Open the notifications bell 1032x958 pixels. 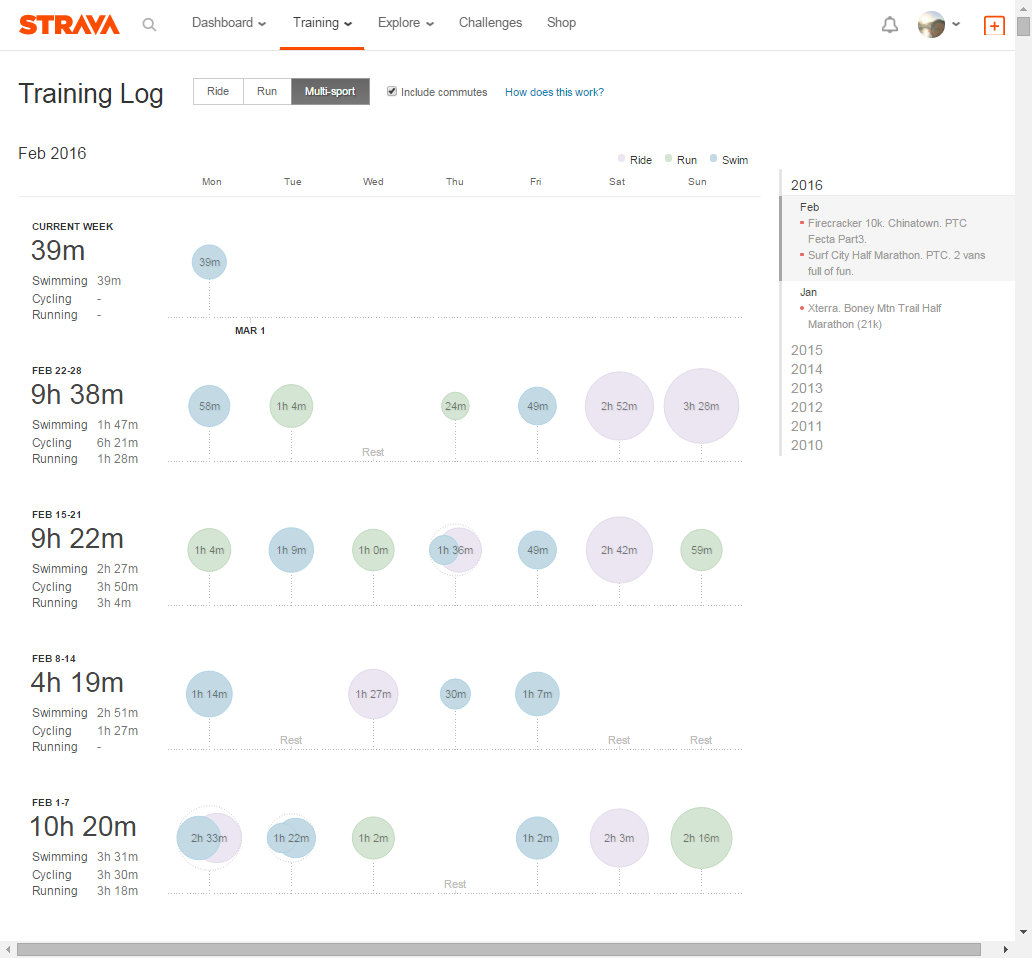tap(889, 25)
